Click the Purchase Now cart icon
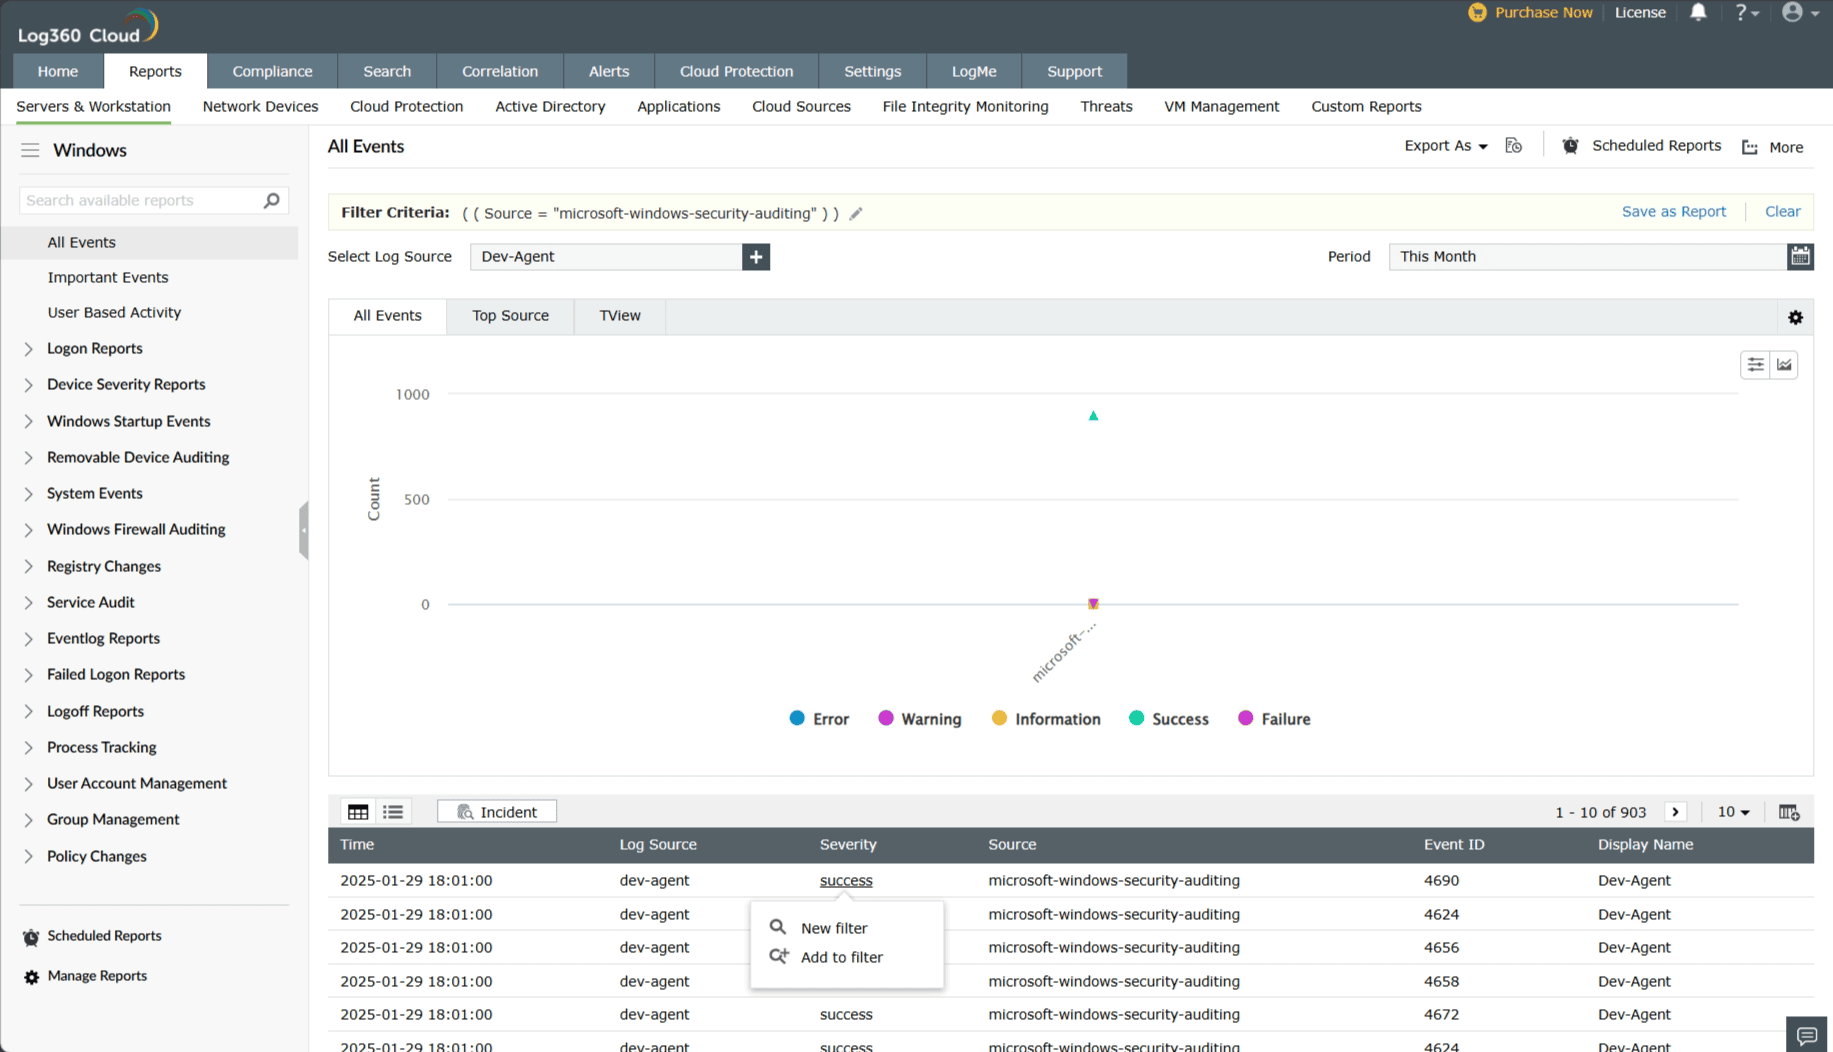Image resolution: width=1833 pixels, height=1052 pixels. 1477,12
